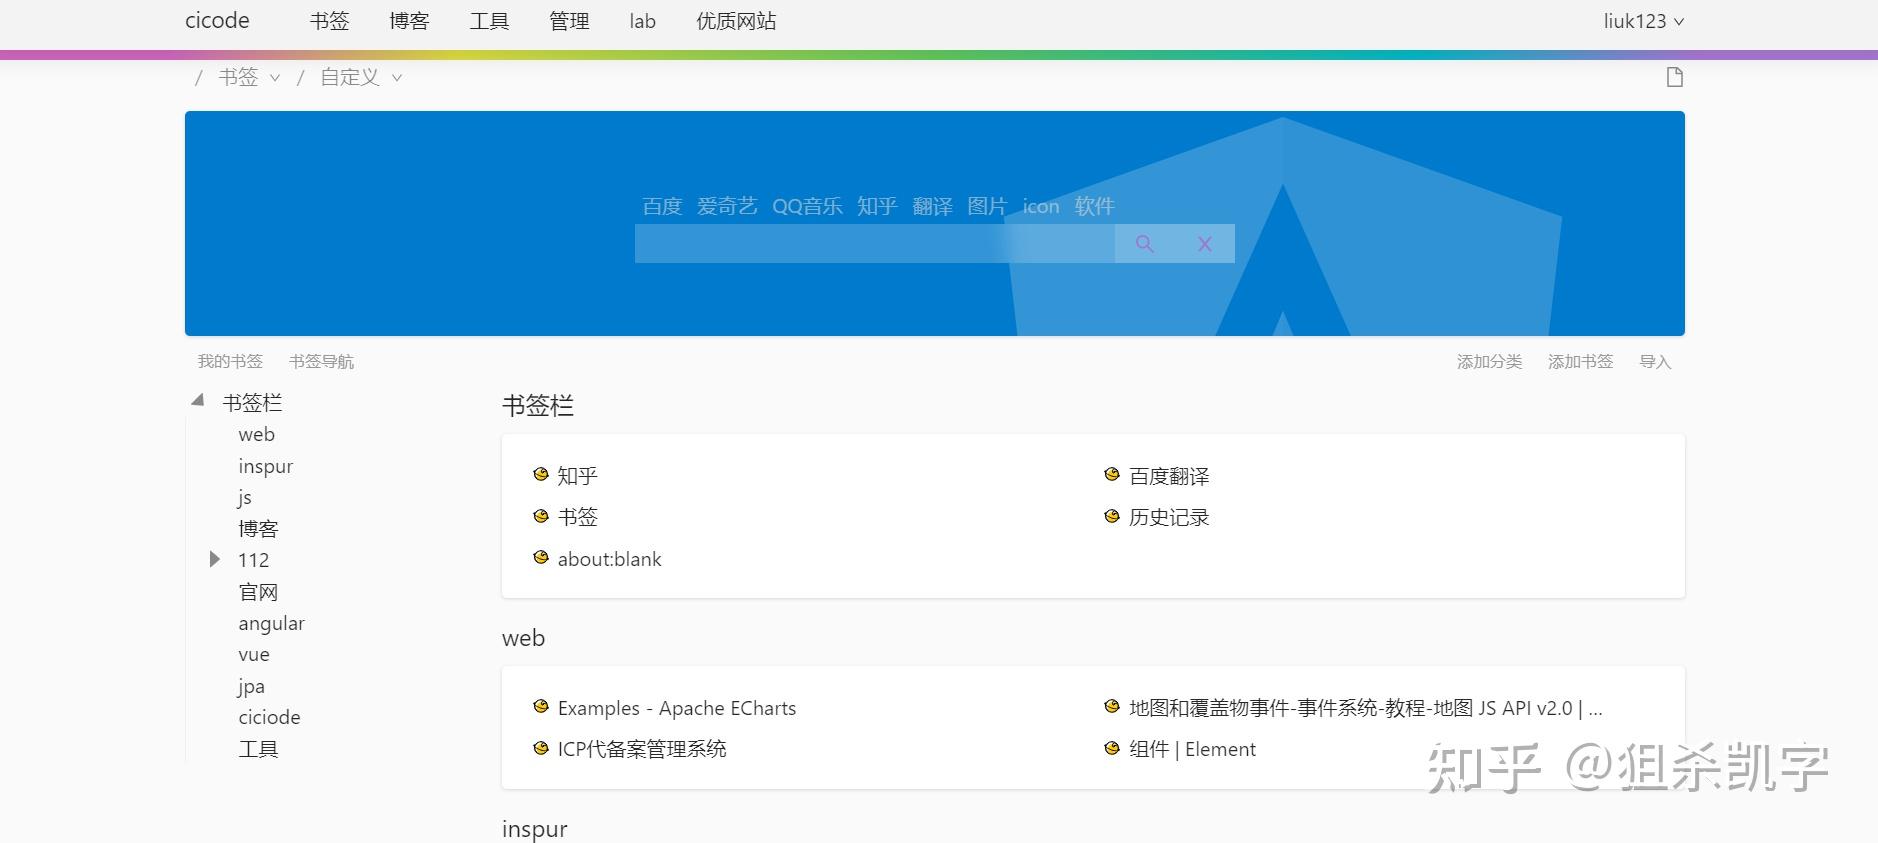Click favicon next to about:blank bookmark
This screenshot has width=1878, height=843.
541,558
